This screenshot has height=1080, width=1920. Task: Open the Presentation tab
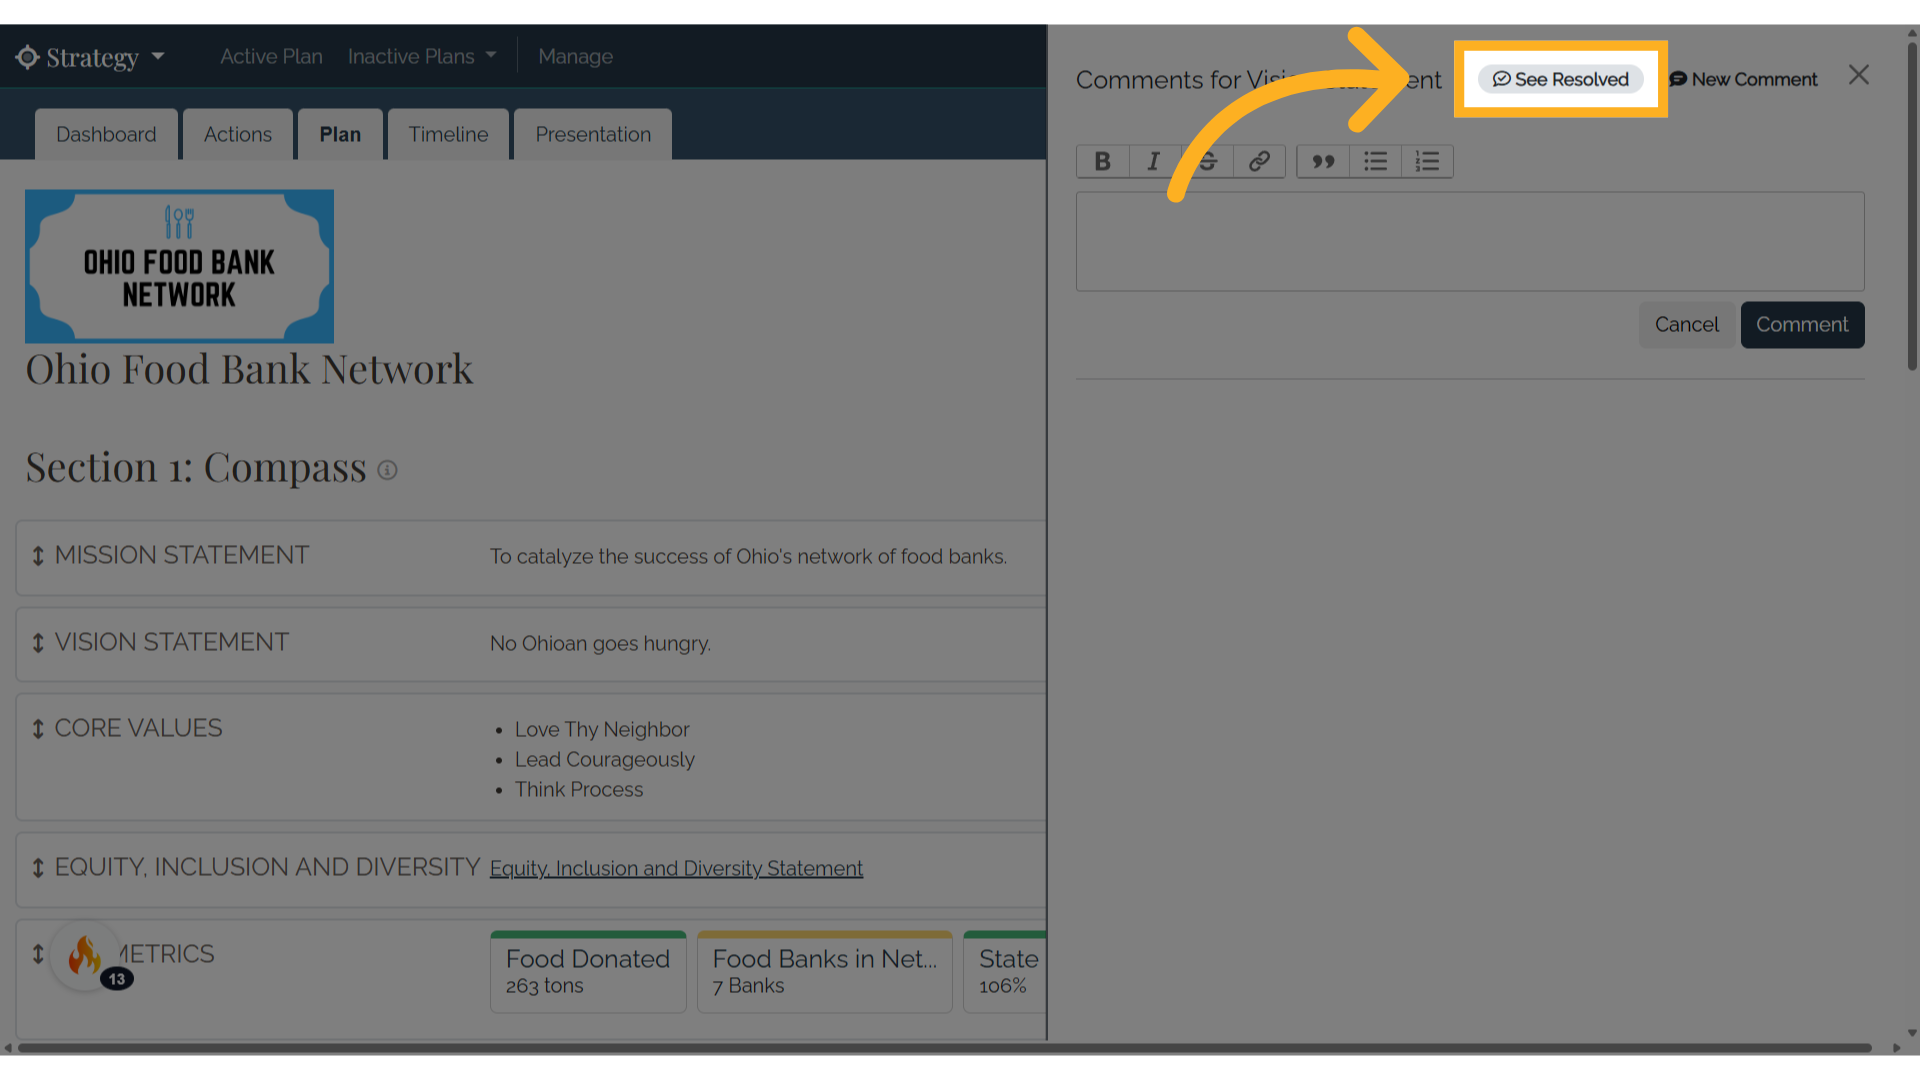[593, 134]
